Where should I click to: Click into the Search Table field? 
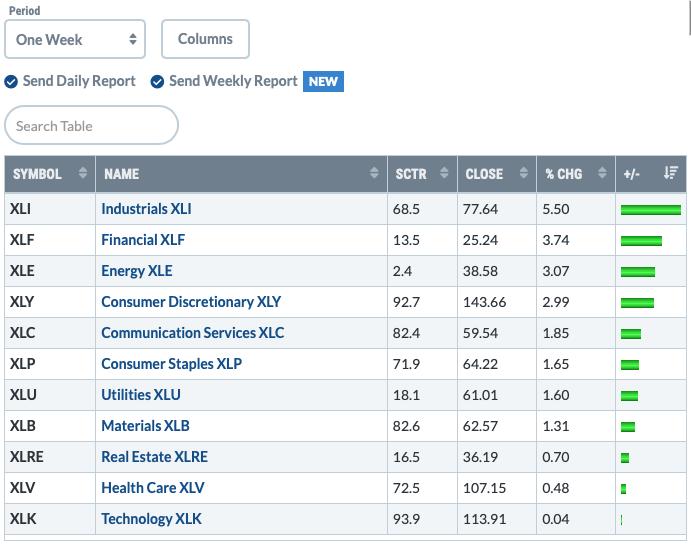click(x=91, y=125)
